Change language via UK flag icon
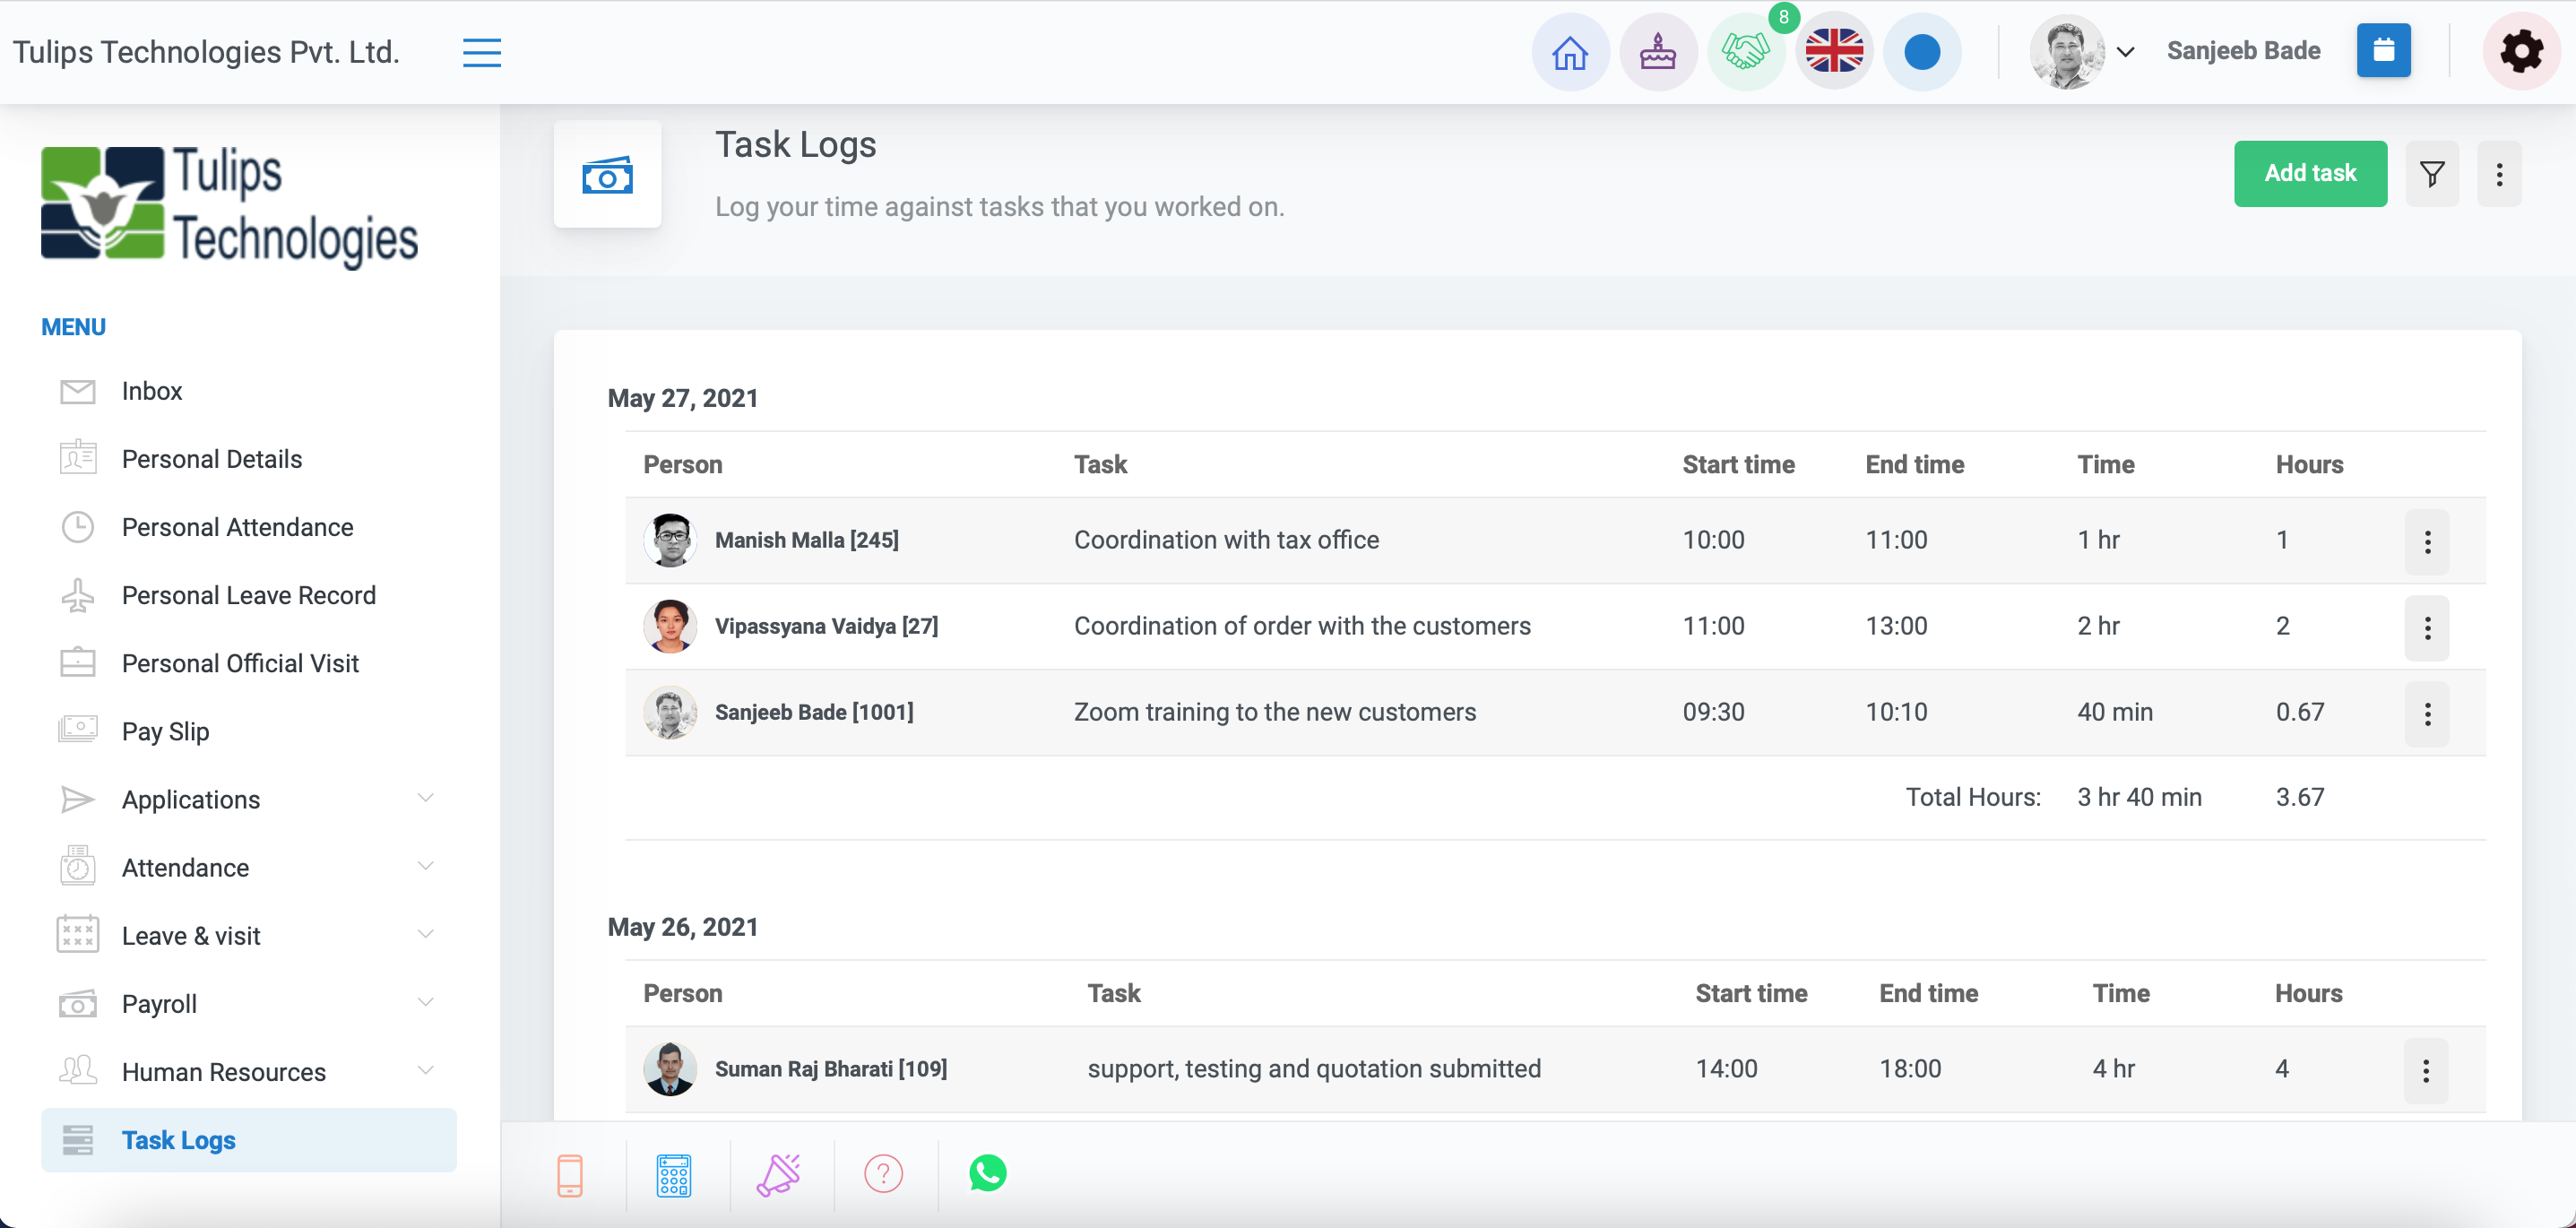The height and width of the screenshot is (1228, 2576). 1834,52
